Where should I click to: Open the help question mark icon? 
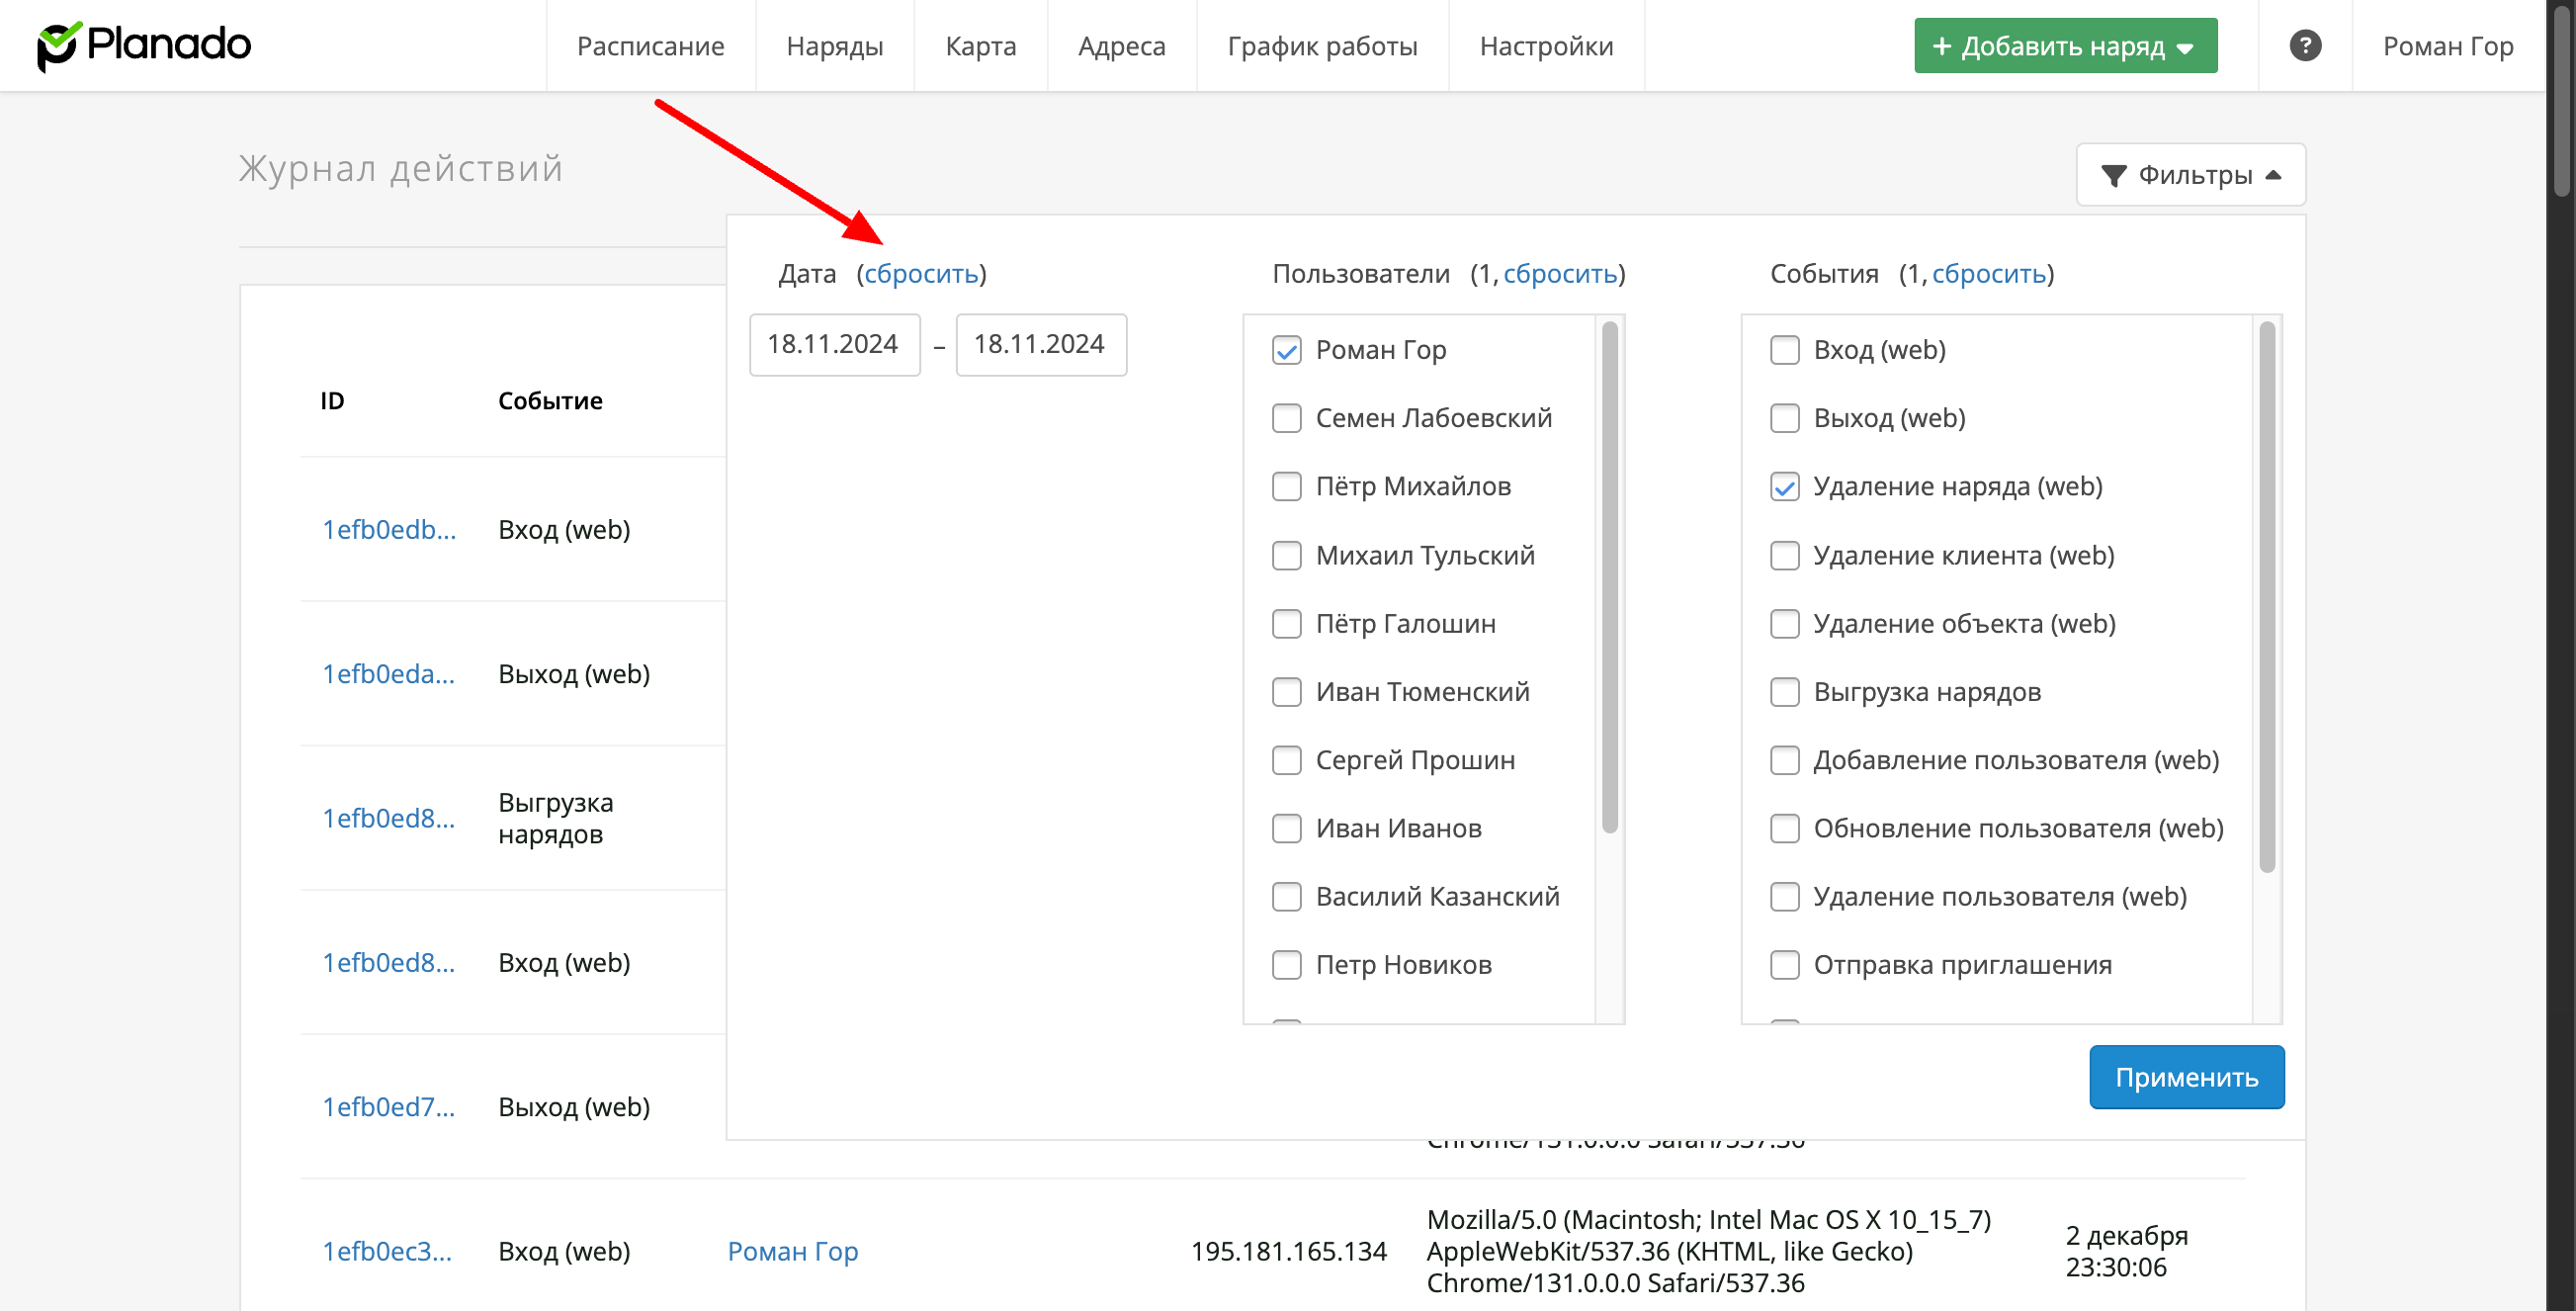(2304, 46)
